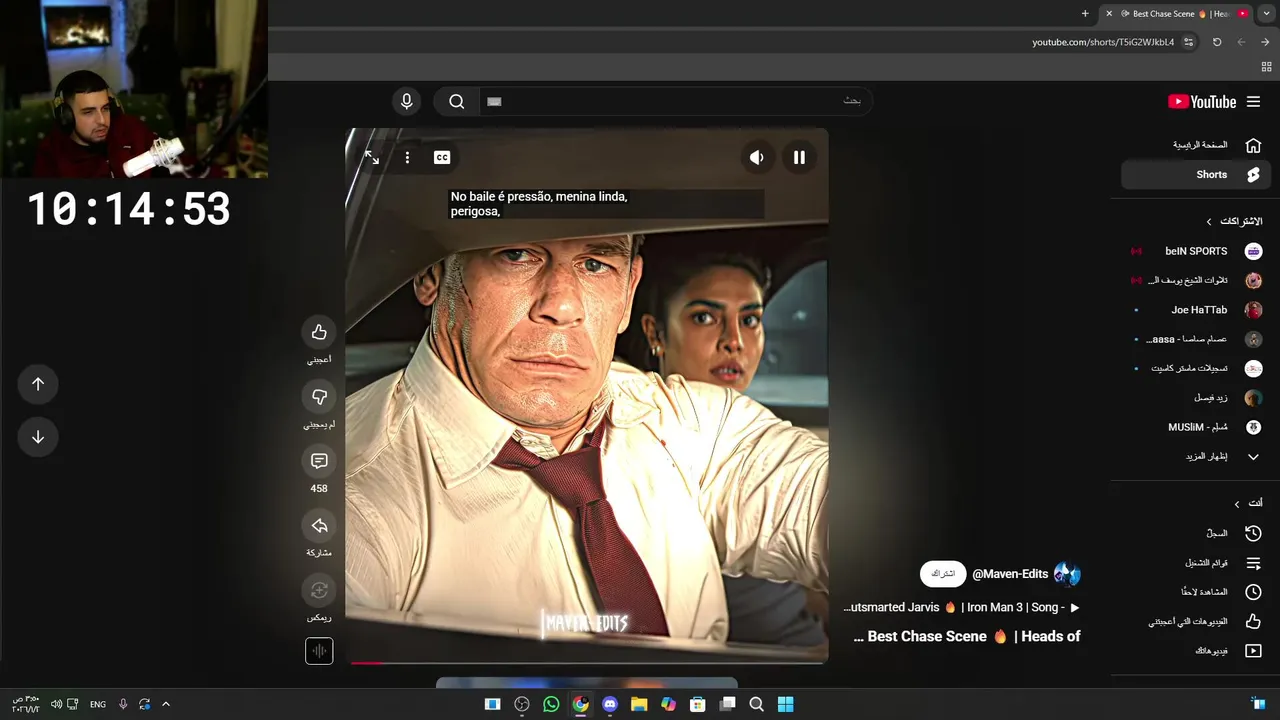Open WhatsApp from the taskbar
This screenshot has height=720, width=1280.
click(551, 704)
